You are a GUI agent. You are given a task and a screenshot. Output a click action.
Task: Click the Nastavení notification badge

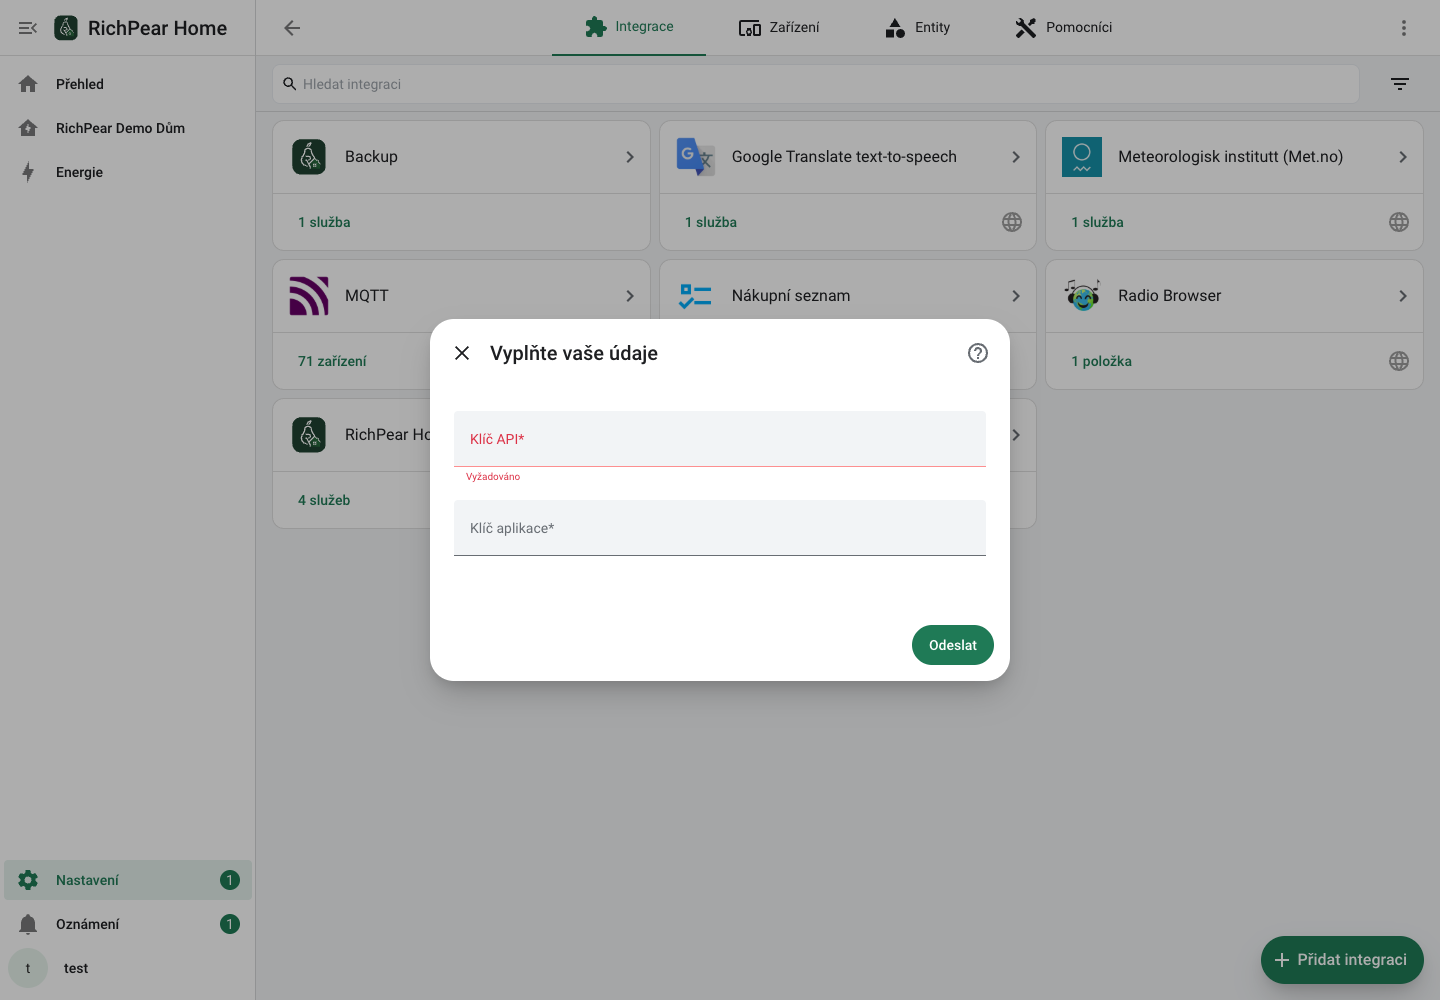[230, 880]
